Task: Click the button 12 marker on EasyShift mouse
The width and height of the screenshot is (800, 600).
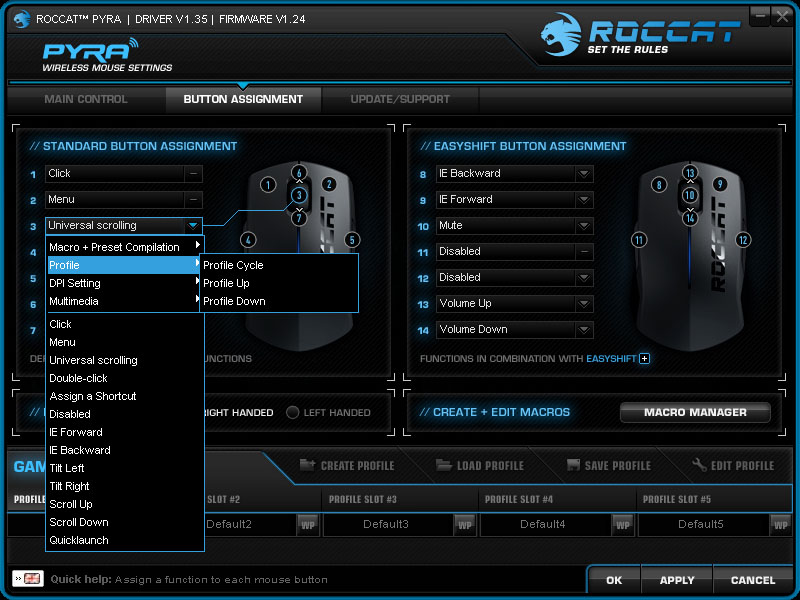Action: 743,240
